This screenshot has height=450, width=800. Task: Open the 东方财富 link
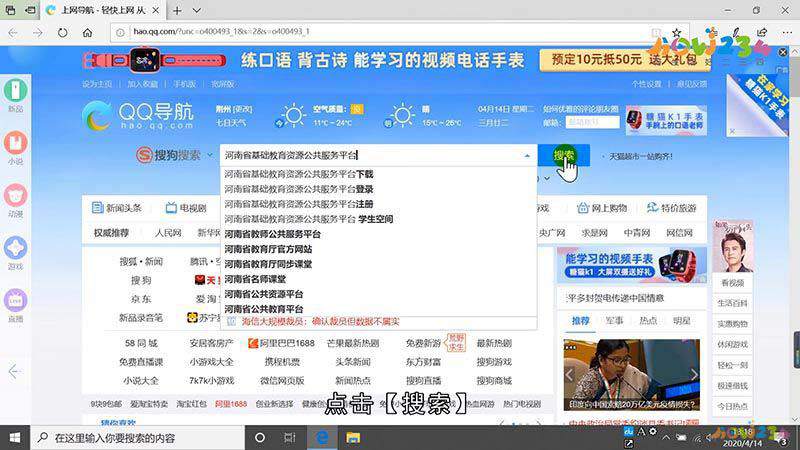423,362
